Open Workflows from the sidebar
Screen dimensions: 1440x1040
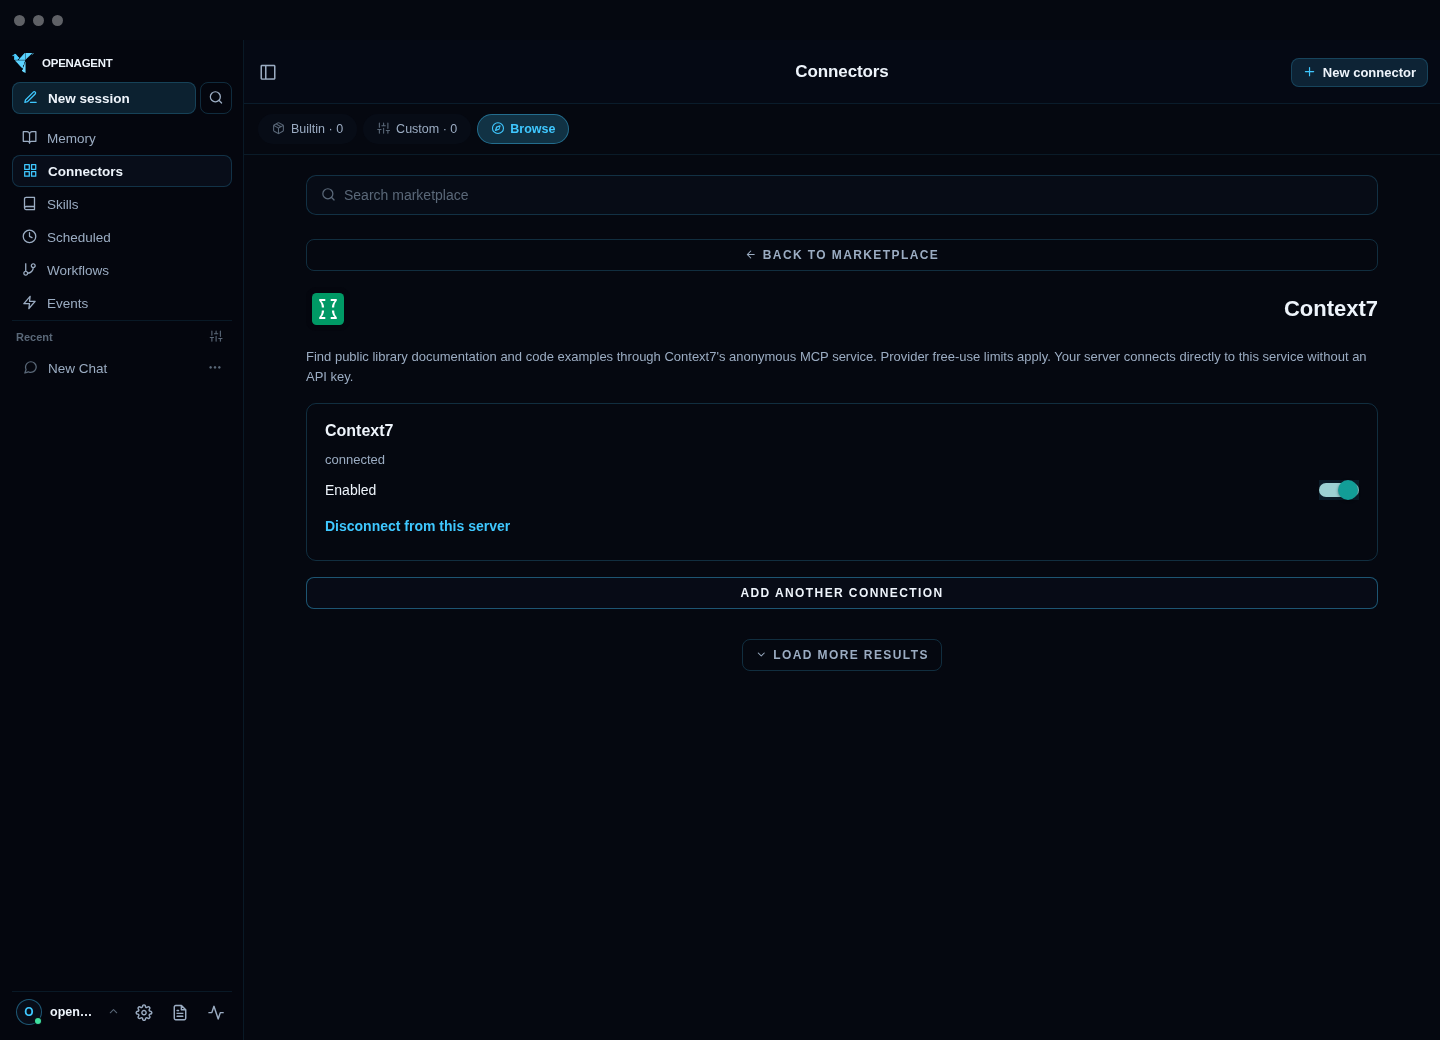(x=122, y=270)
